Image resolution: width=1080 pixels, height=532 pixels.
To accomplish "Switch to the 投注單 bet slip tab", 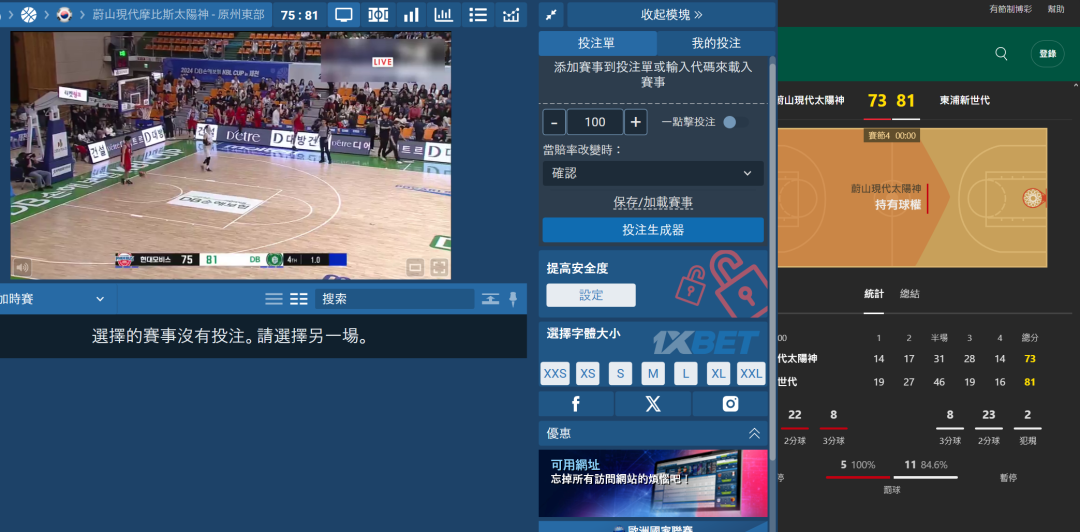I will point(596,43).
